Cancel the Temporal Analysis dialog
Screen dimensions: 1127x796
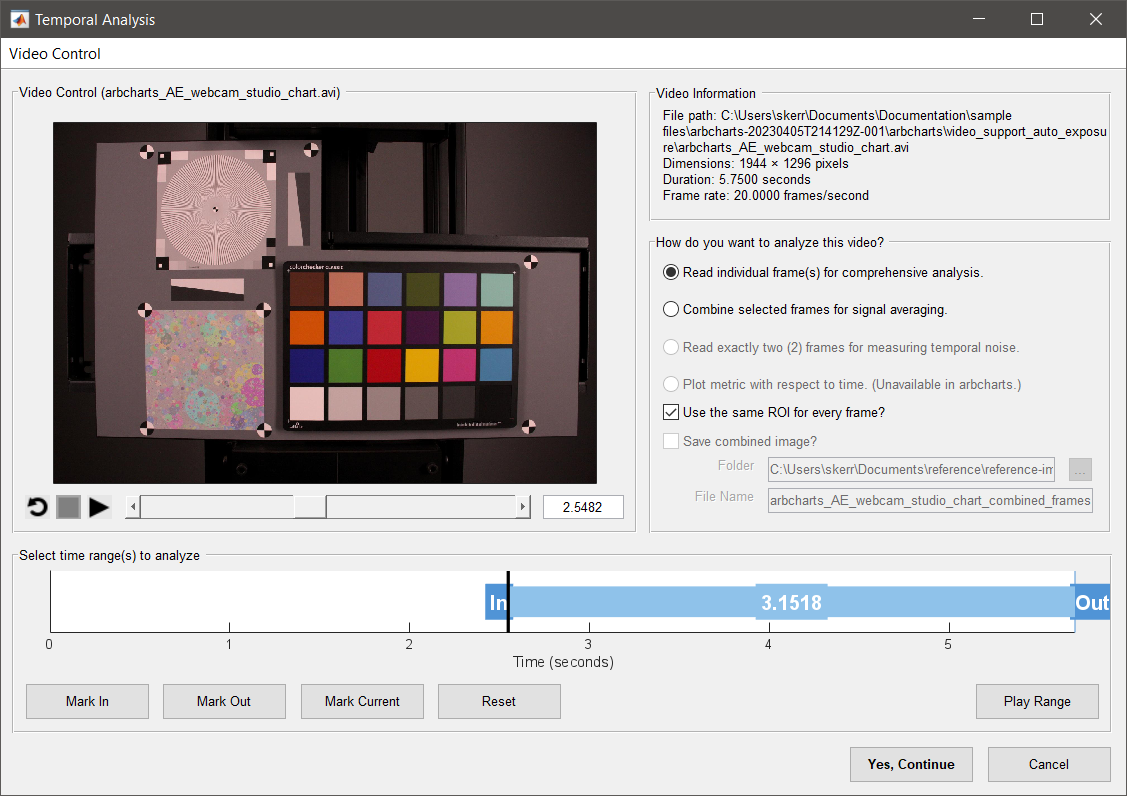click(1049, 764)
